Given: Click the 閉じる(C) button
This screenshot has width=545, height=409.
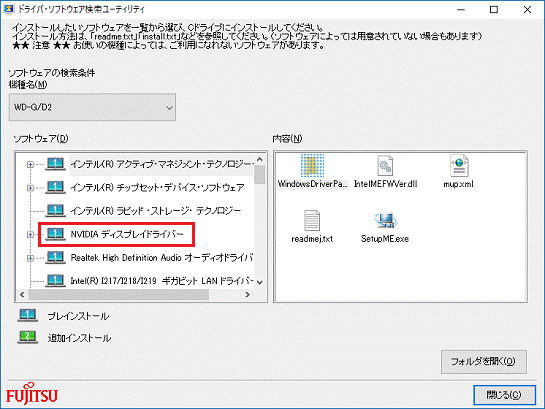Looking at the screenshot, I should 504,395.
